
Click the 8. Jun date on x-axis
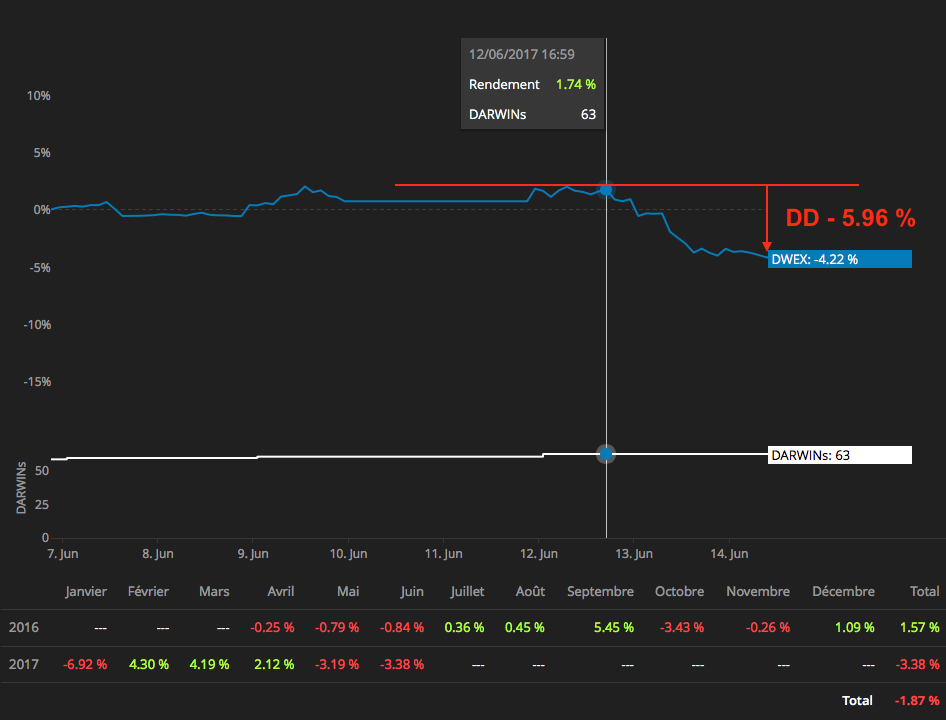[158, 553]
